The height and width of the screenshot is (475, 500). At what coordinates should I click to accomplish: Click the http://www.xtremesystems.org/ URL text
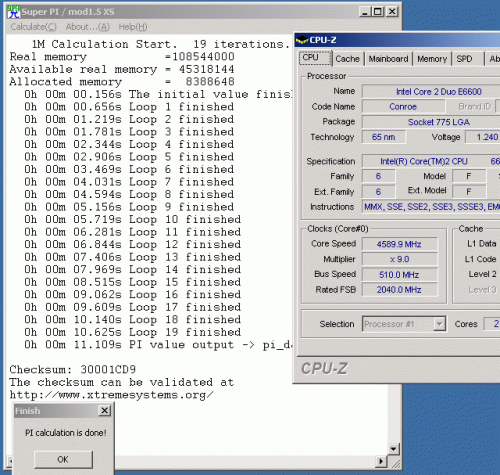(111, 395)
